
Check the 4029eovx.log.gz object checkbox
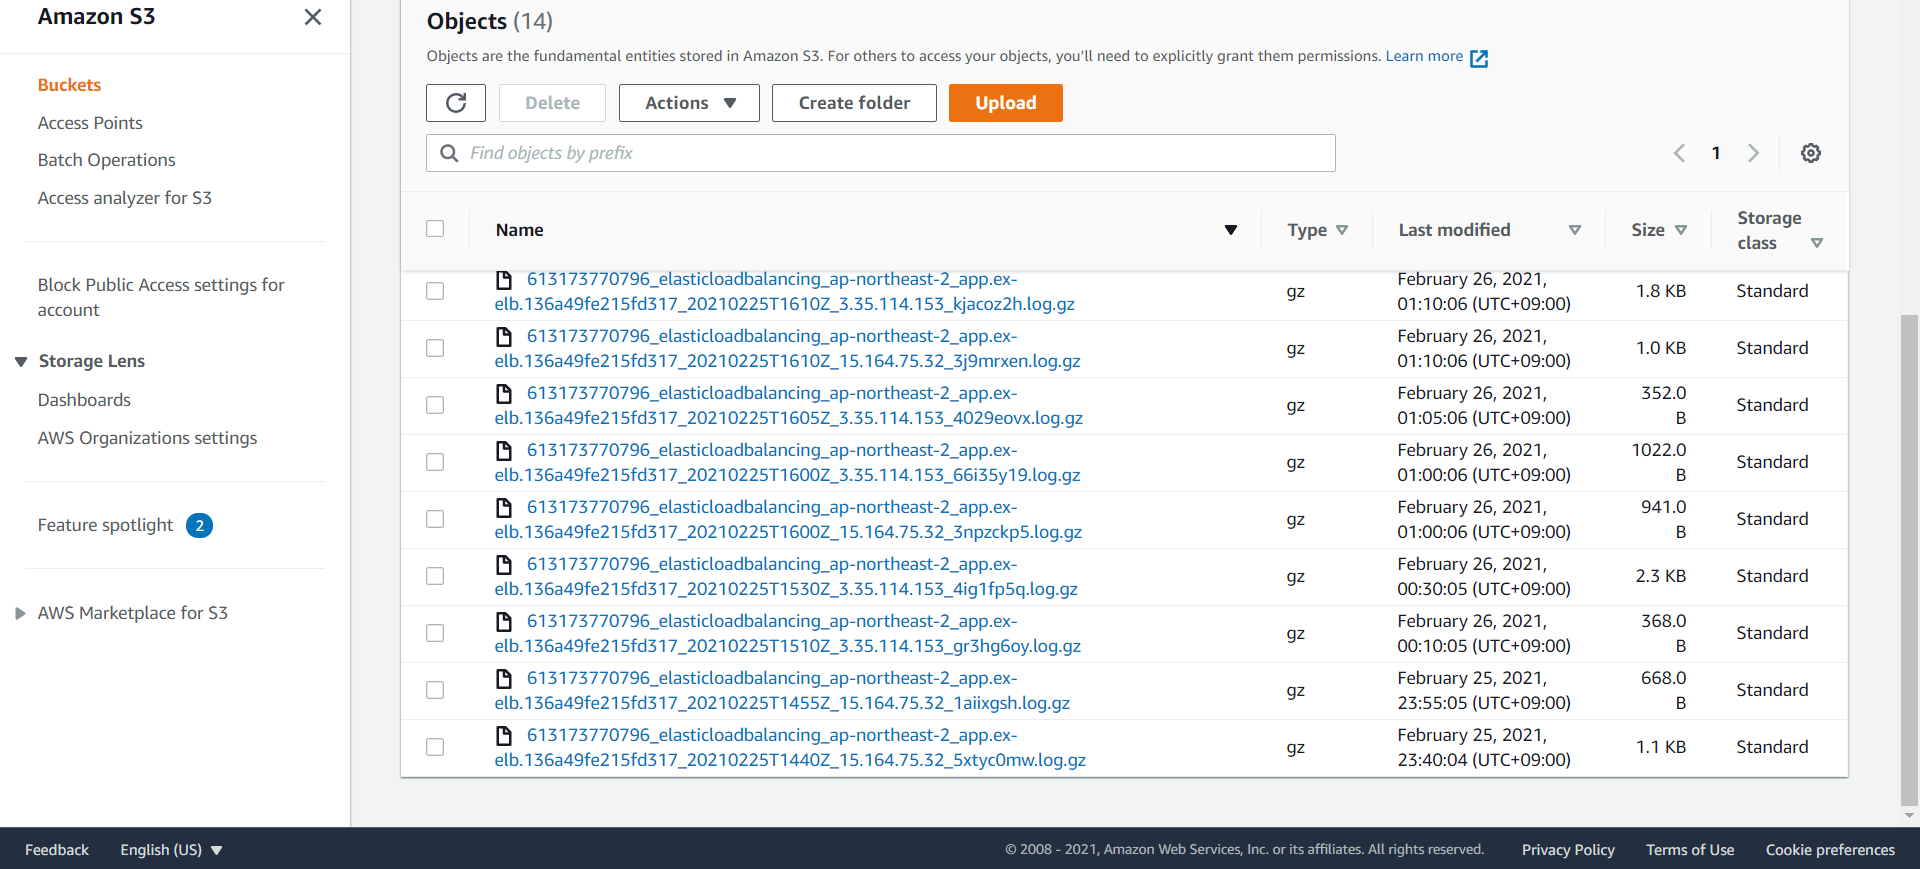[x=435, y=405]
